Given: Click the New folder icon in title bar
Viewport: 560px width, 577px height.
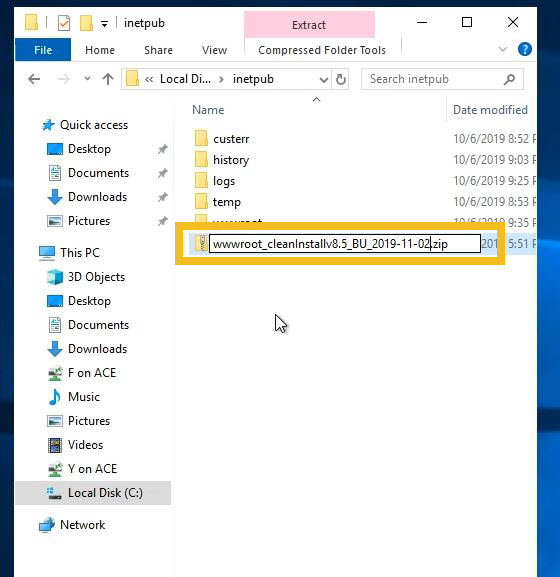Looking at the screenshot, I should (86, 23).
